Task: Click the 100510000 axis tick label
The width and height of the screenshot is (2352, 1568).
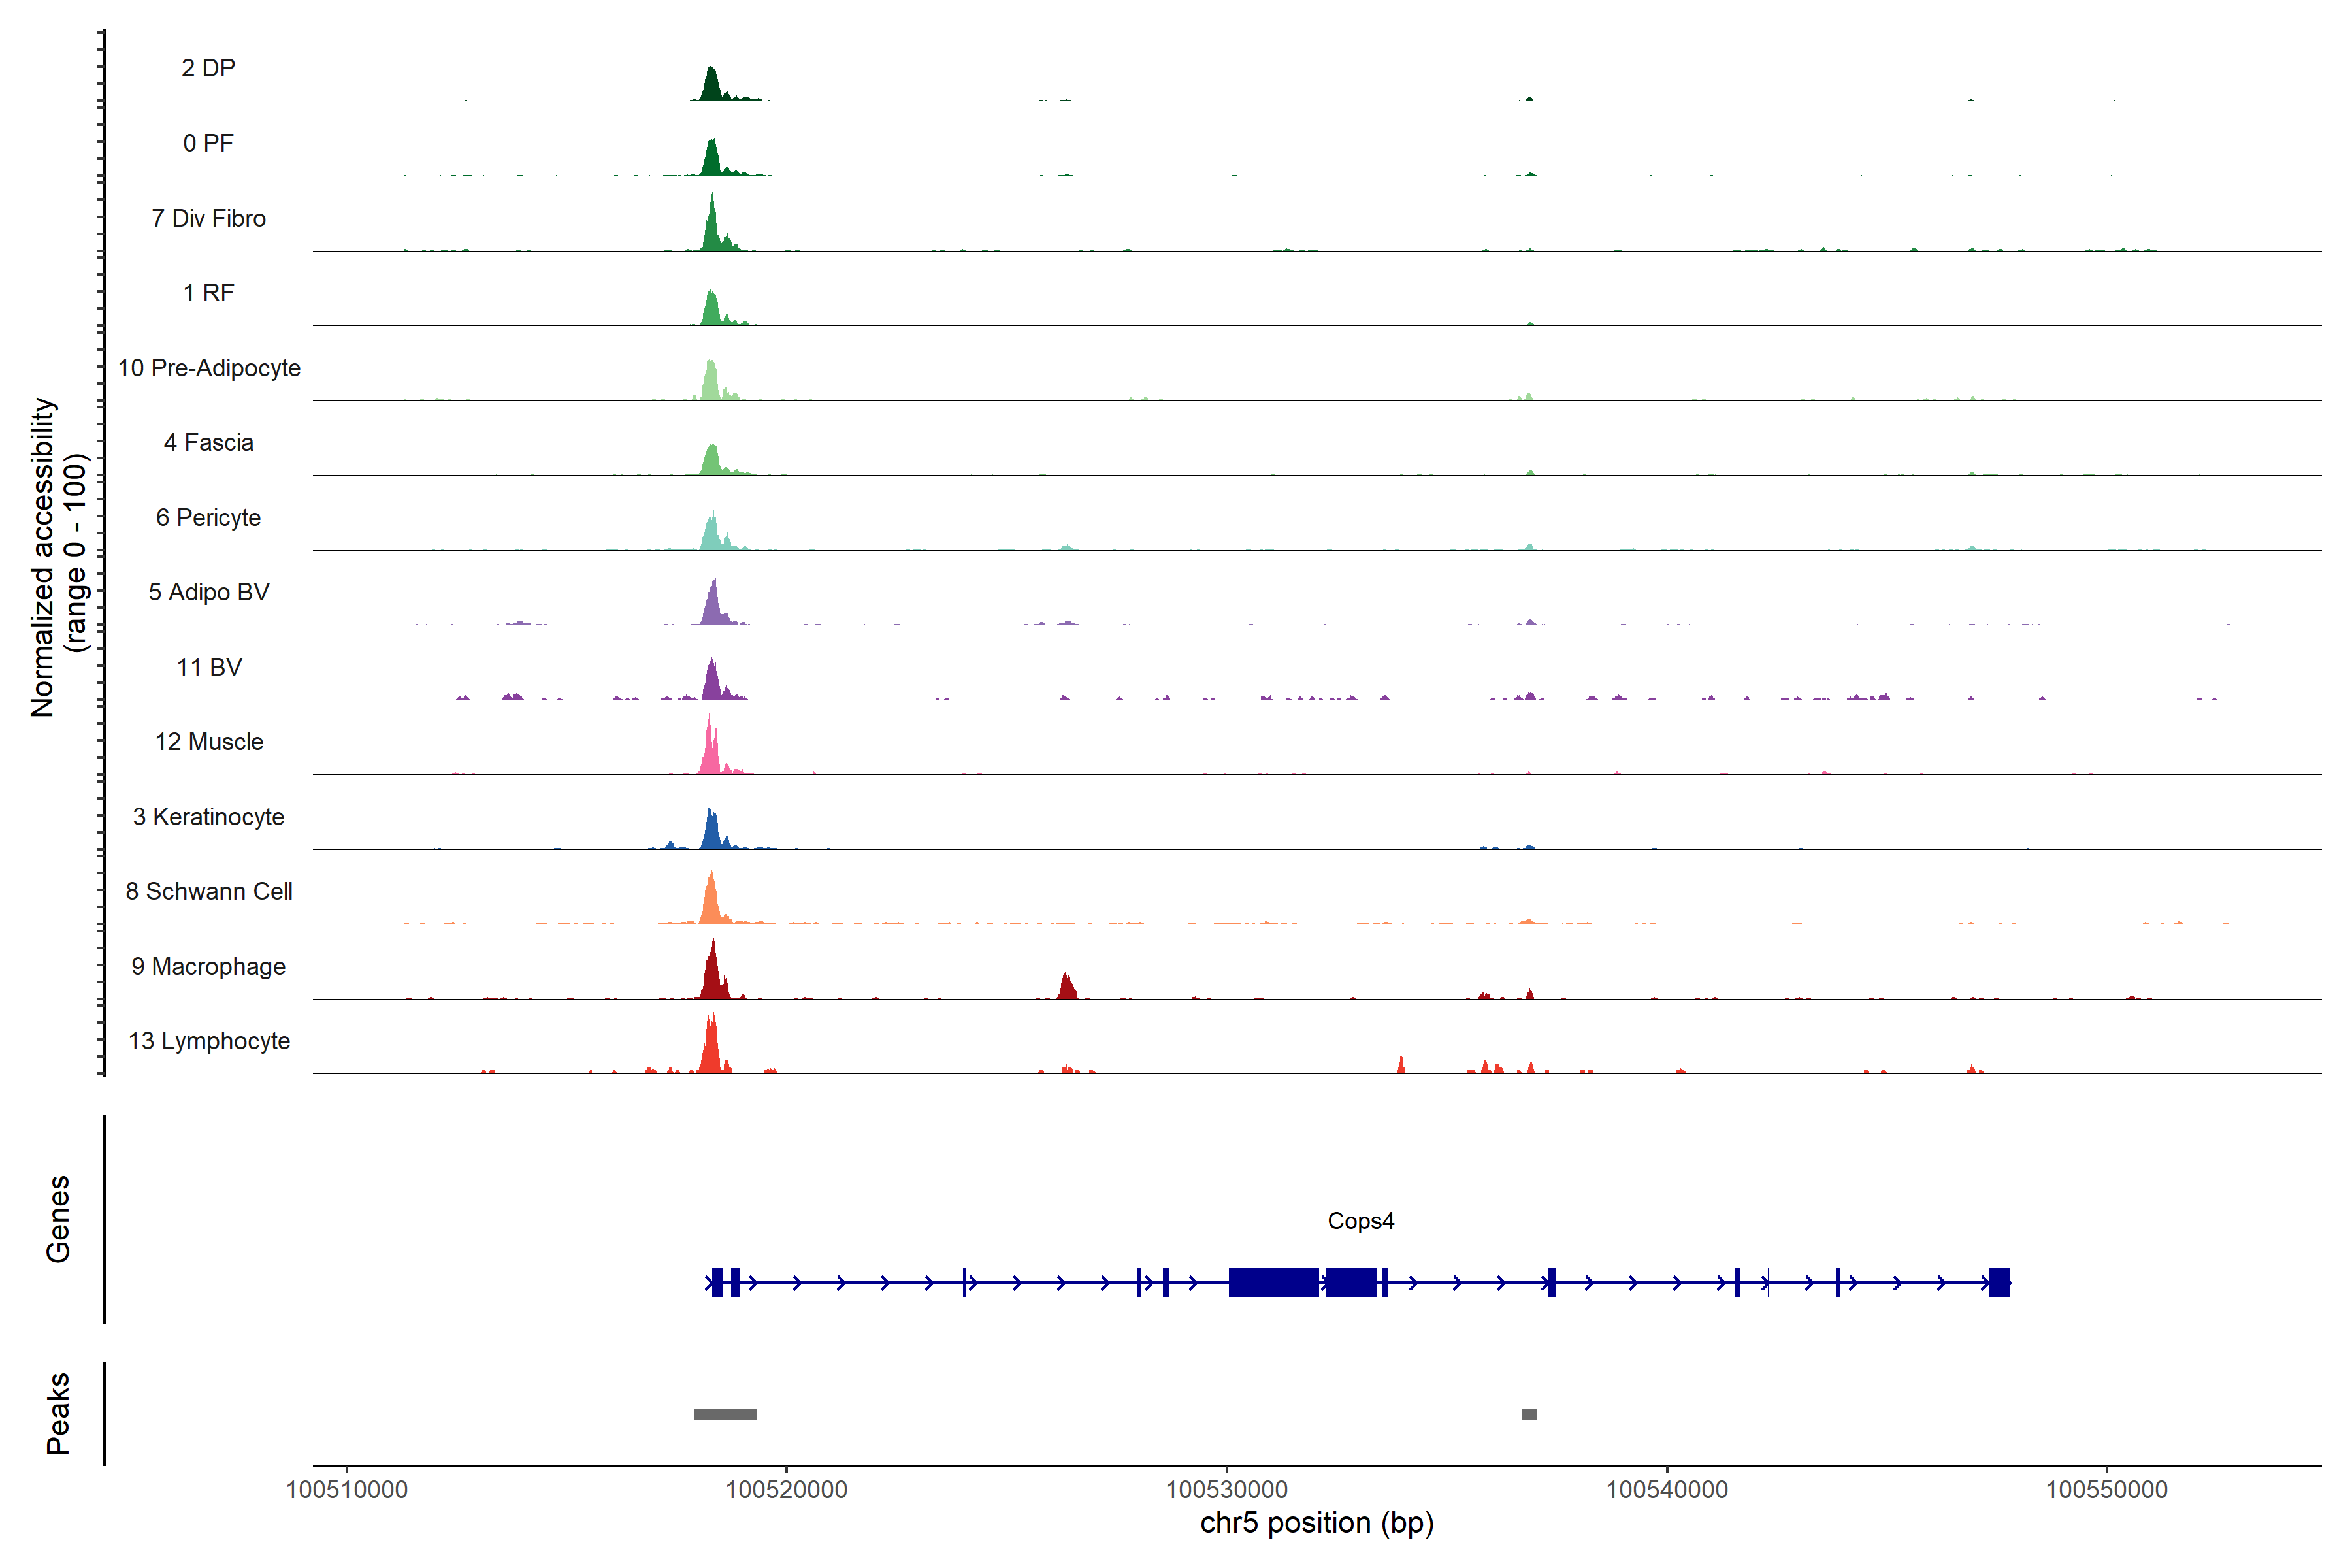Action: 346,1490
